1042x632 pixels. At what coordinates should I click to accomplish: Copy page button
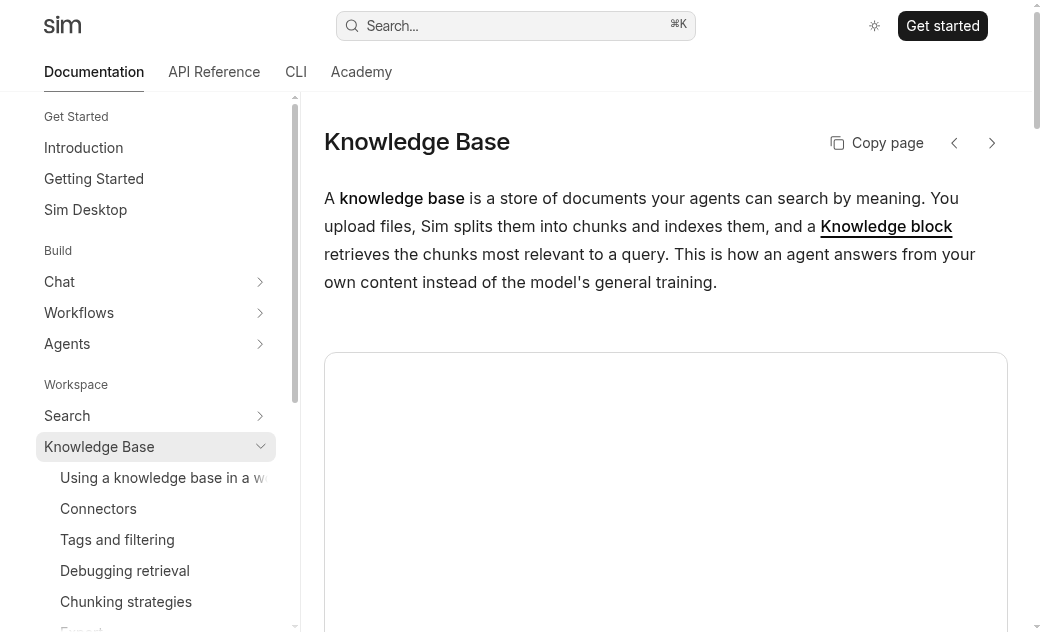pos(877,143)
